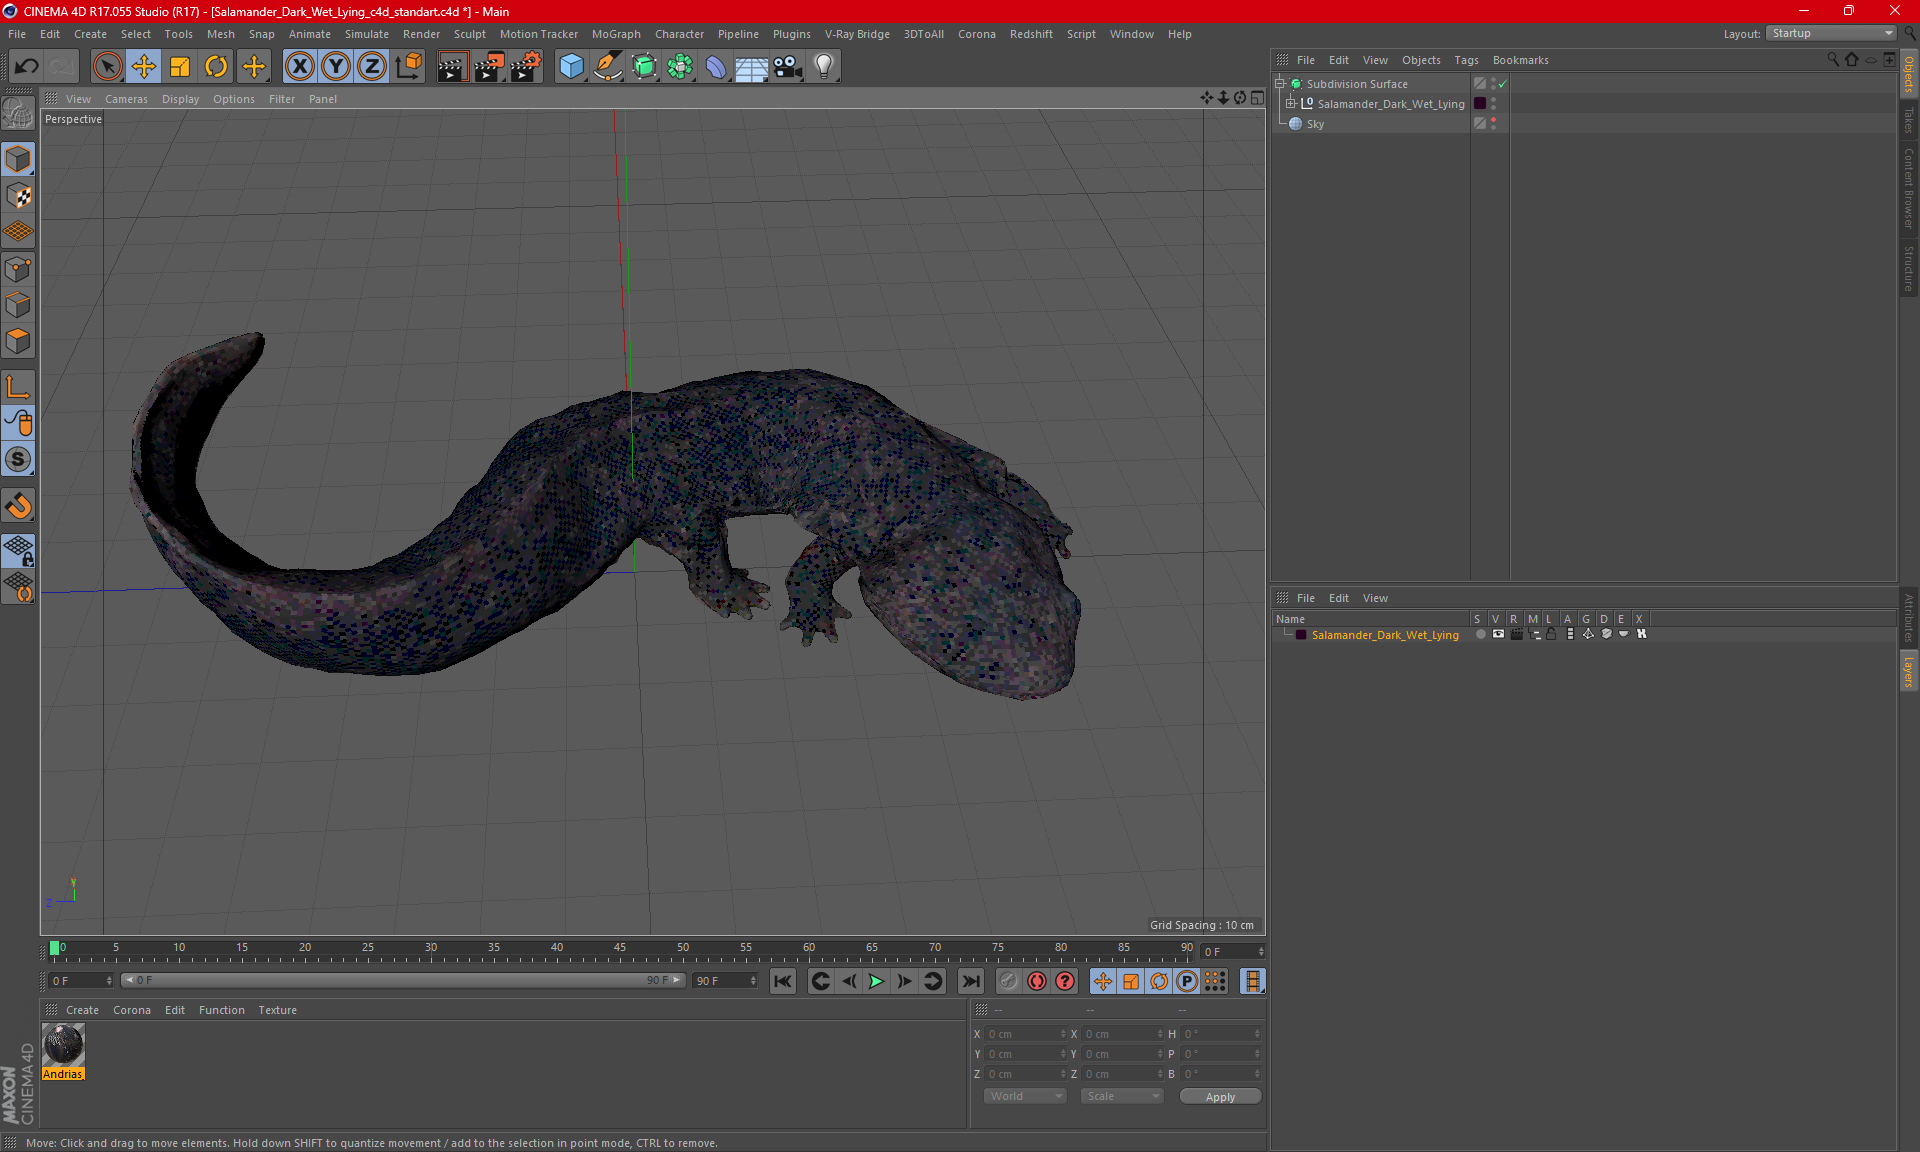
Task: Switch to the Takes side tab
Action: 1908,120
